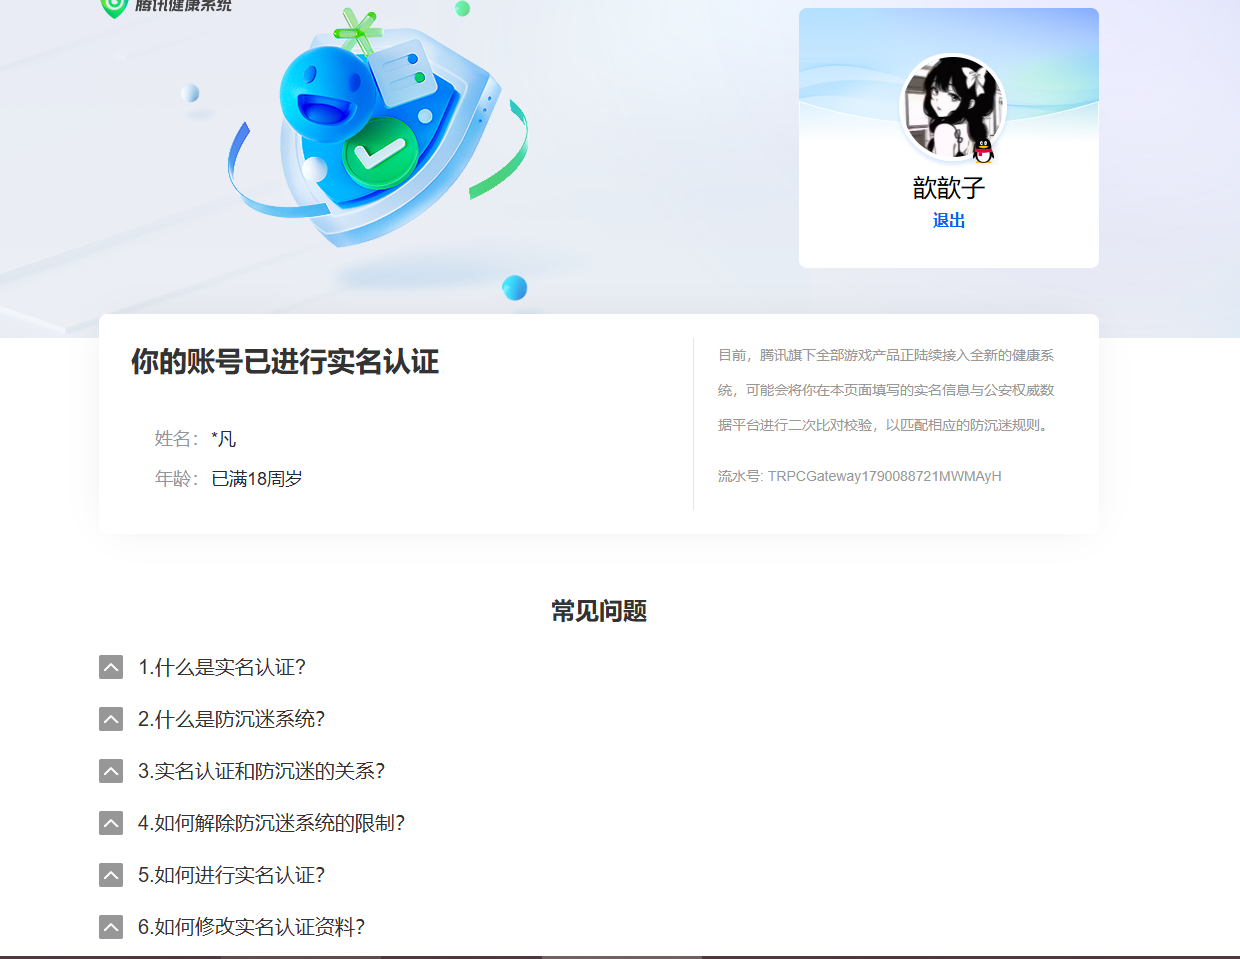The width and height of the screenshot is (1240, 959).
Task: Click the heading 你的账号已进行实名认证
Action: (285, 362)
